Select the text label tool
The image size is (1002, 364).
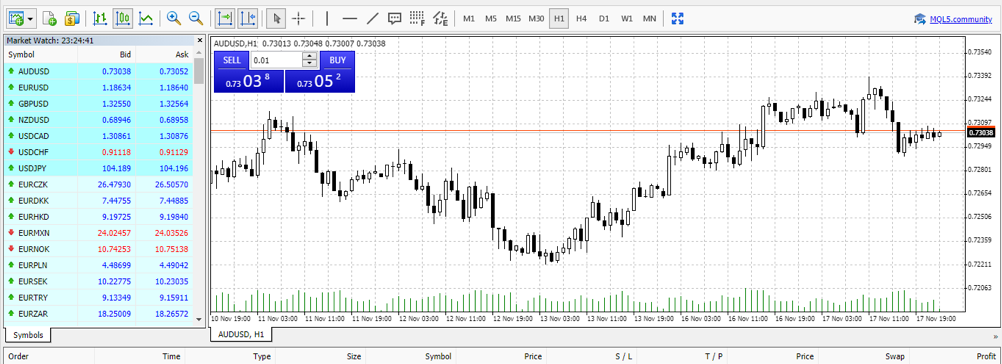[394, 19]
